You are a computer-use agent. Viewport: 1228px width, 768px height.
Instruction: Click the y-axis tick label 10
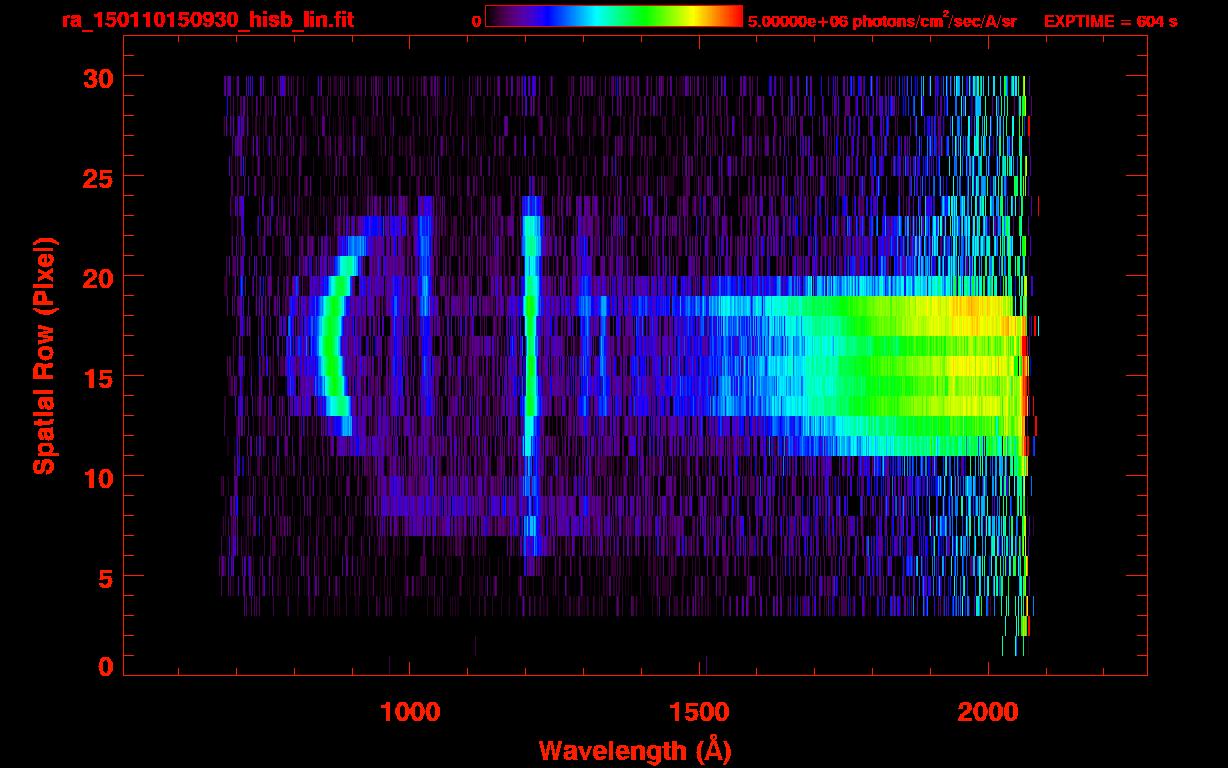pos(96,477)
